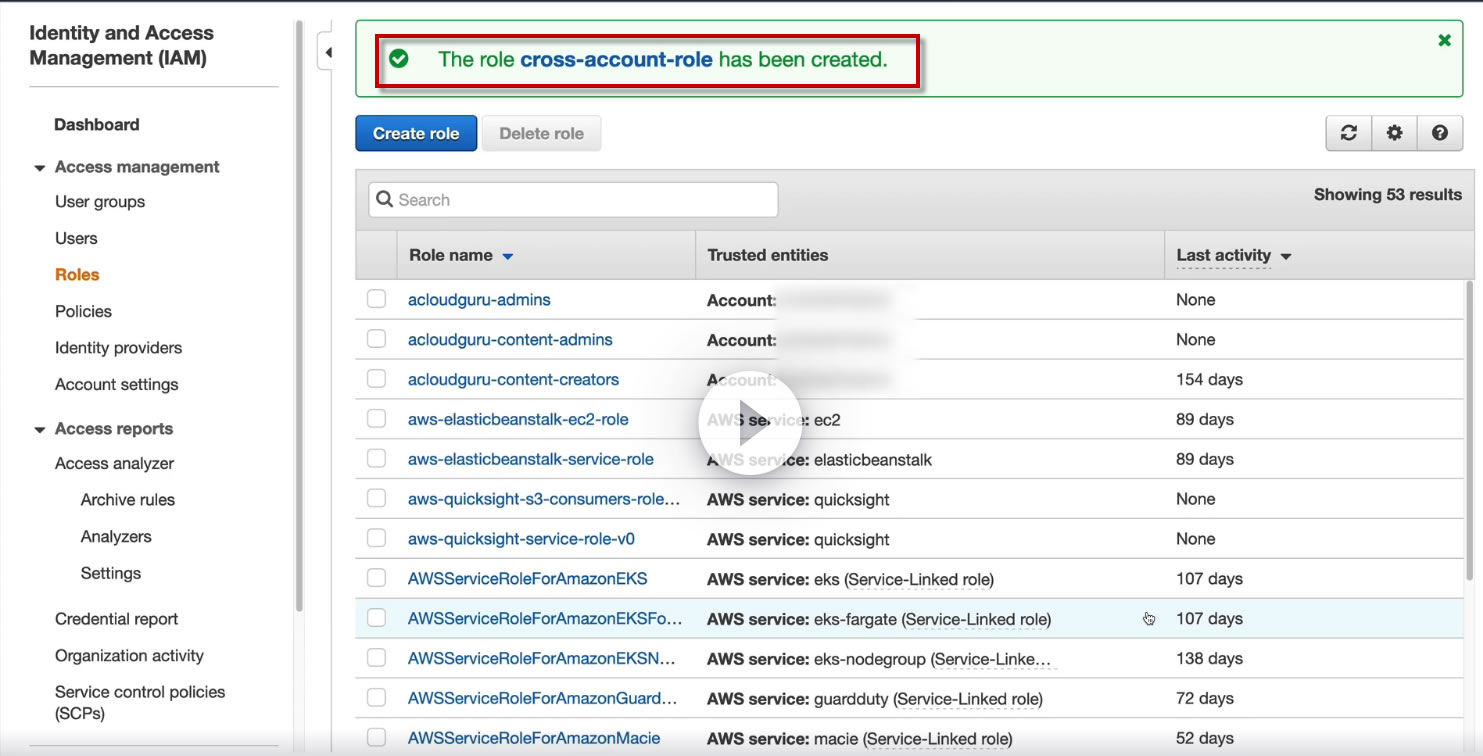Sort by the Role name arrow

pos(507,257)
